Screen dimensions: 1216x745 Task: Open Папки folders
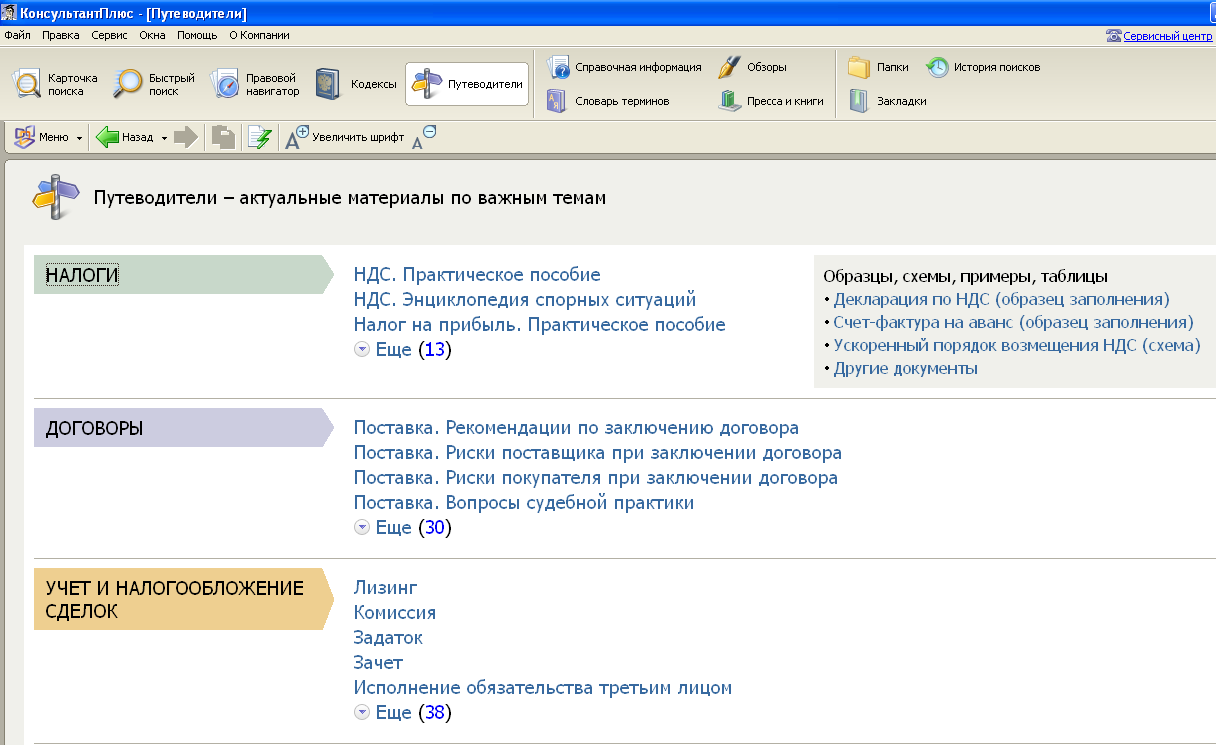[x=879, y=67]
